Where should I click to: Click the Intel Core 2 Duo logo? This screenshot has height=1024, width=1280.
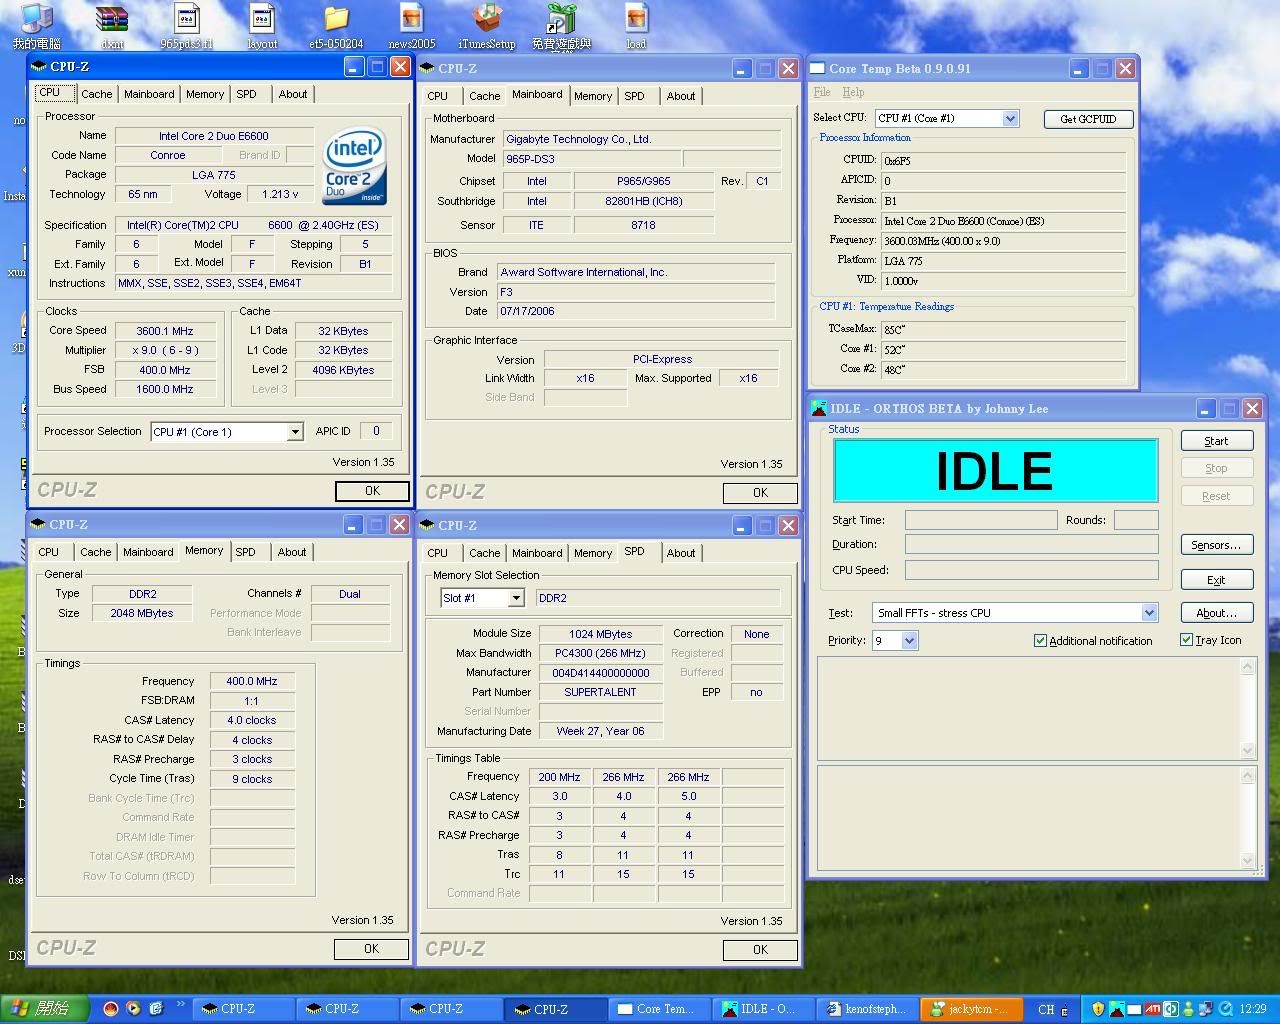[x=354, y=166]
